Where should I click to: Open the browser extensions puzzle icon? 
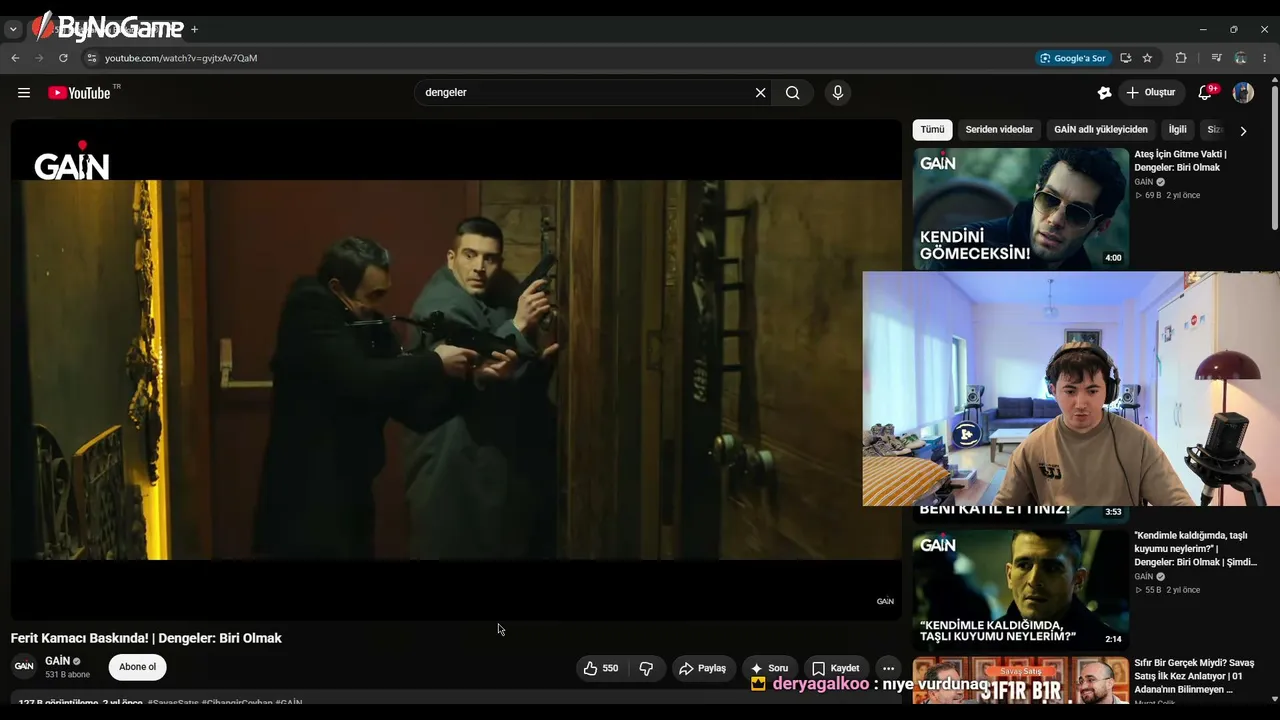pos(1181,58)
